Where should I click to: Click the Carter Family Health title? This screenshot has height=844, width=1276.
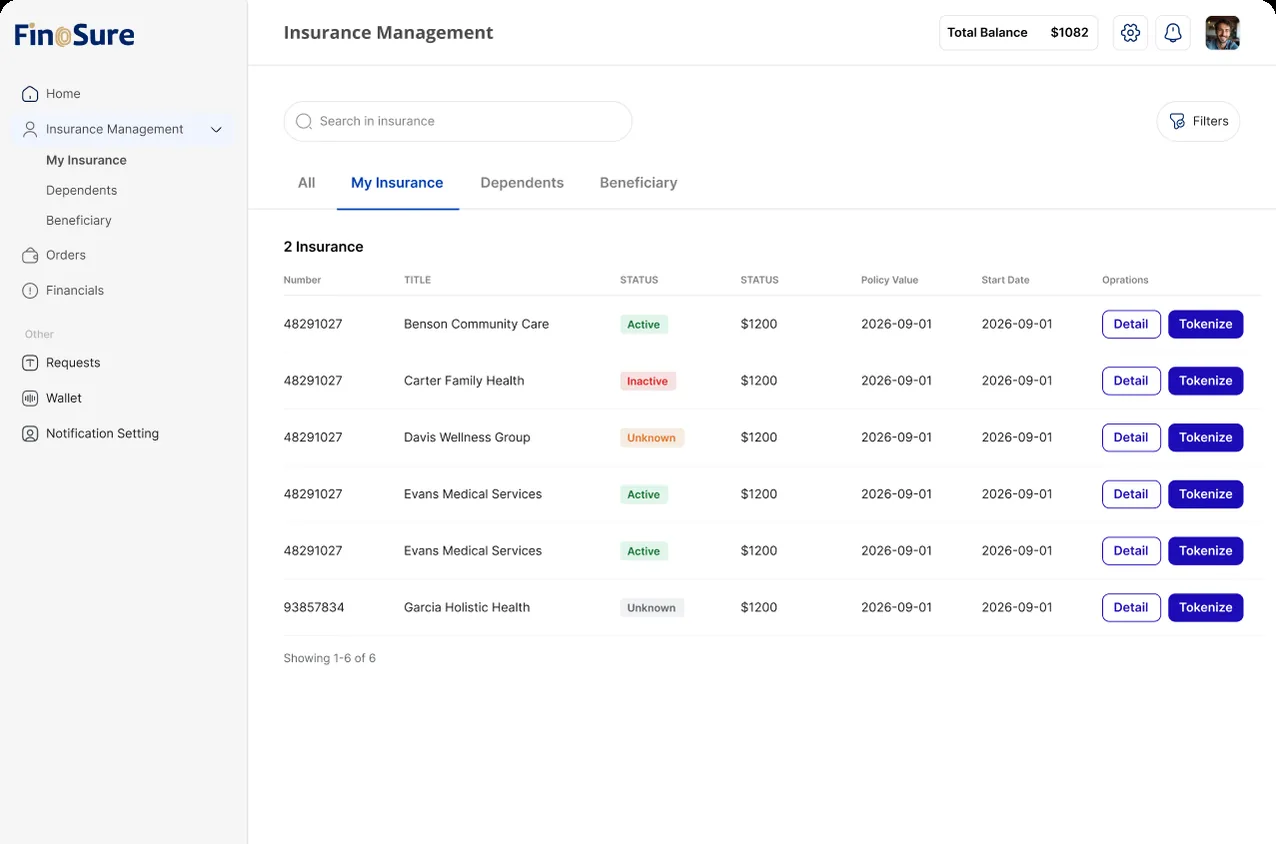pos(464,381)
